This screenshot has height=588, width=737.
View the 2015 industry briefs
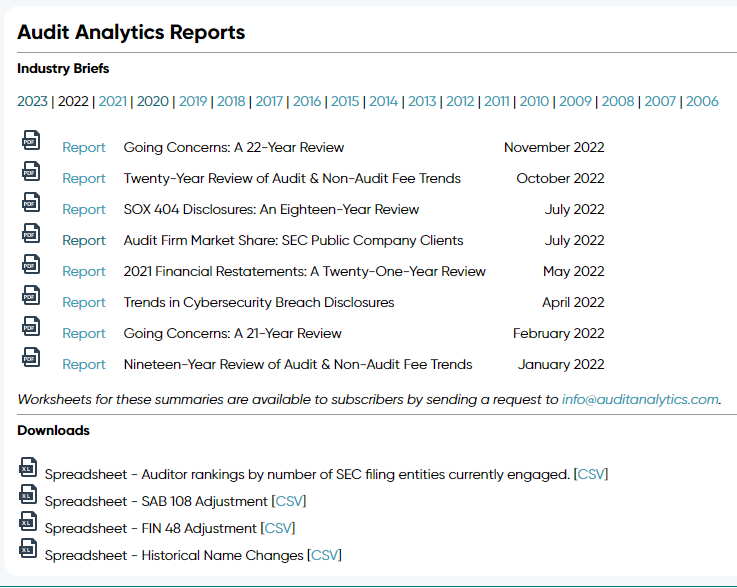pos(345,102)
